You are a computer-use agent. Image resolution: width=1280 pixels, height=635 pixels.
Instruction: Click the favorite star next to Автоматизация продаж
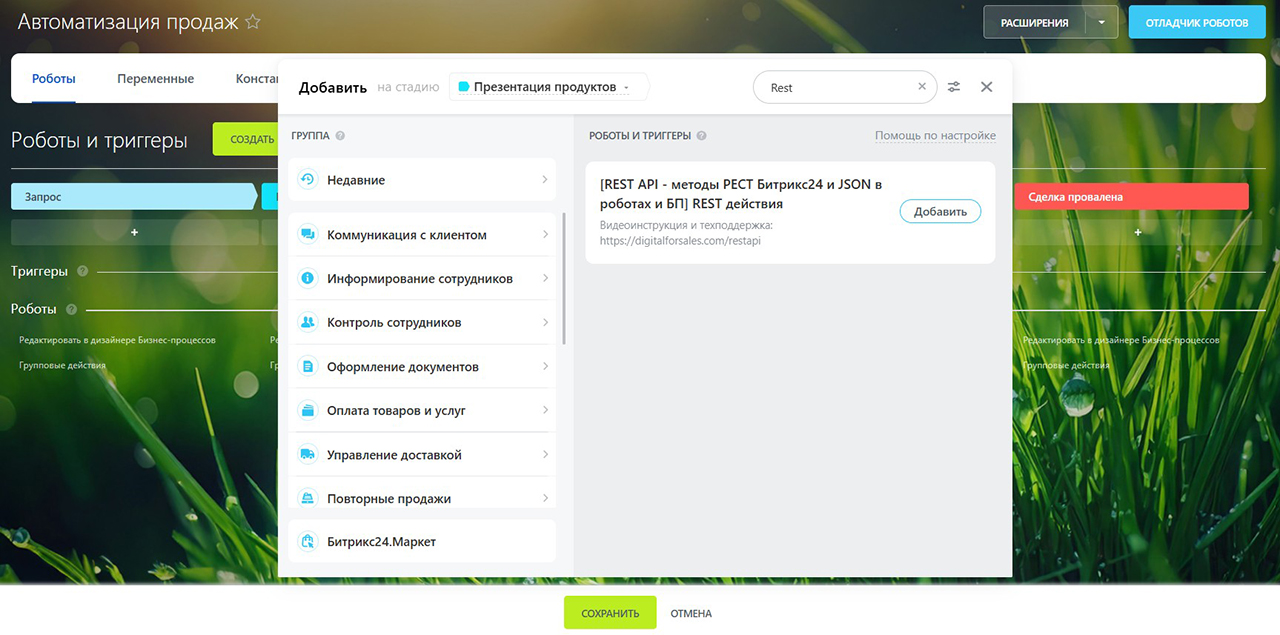[x=253, y=22]
